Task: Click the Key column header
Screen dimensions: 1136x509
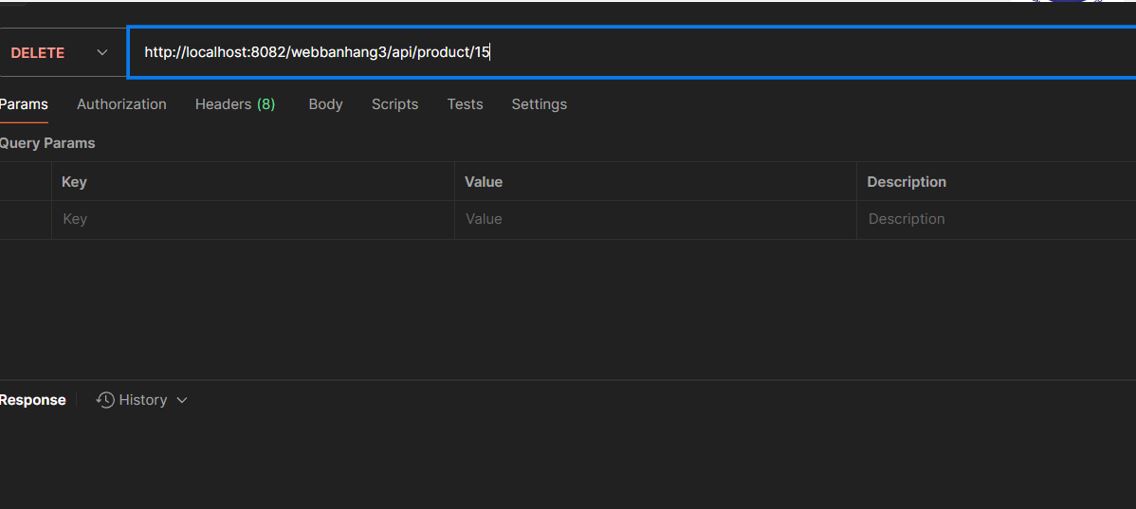Action: [x=74, y=182]
